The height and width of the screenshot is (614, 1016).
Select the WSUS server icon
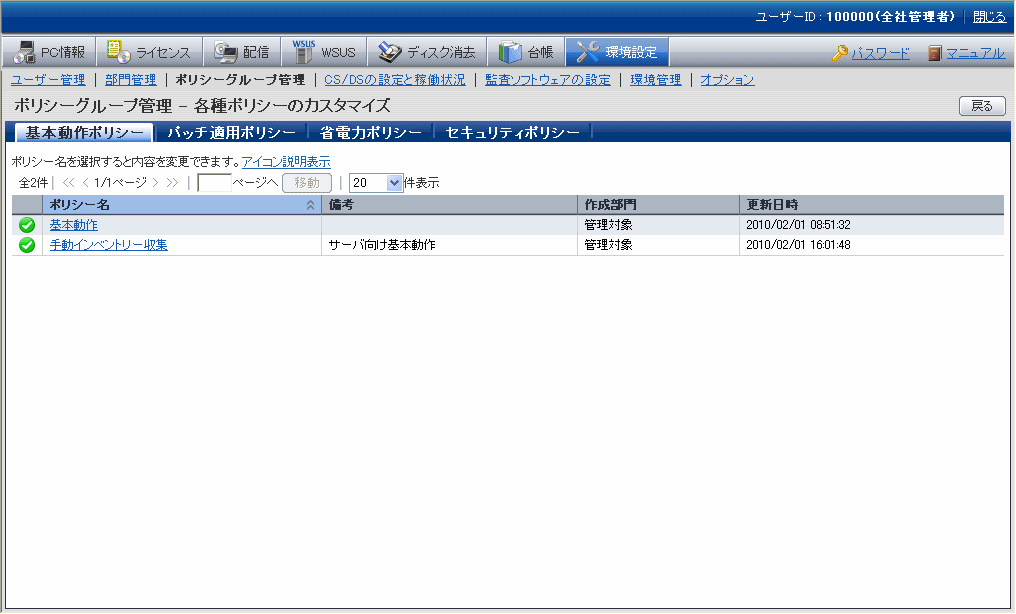[x=304, y=52]
